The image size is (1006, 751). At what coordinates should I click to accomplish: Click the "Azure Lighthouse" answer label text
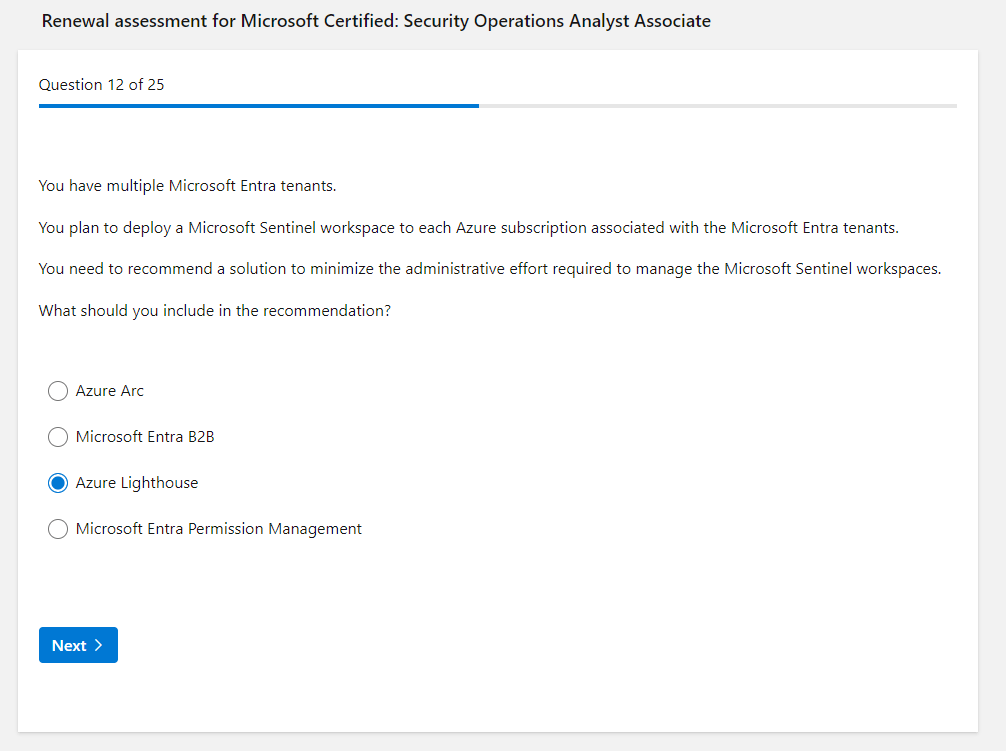coord(137,483)
